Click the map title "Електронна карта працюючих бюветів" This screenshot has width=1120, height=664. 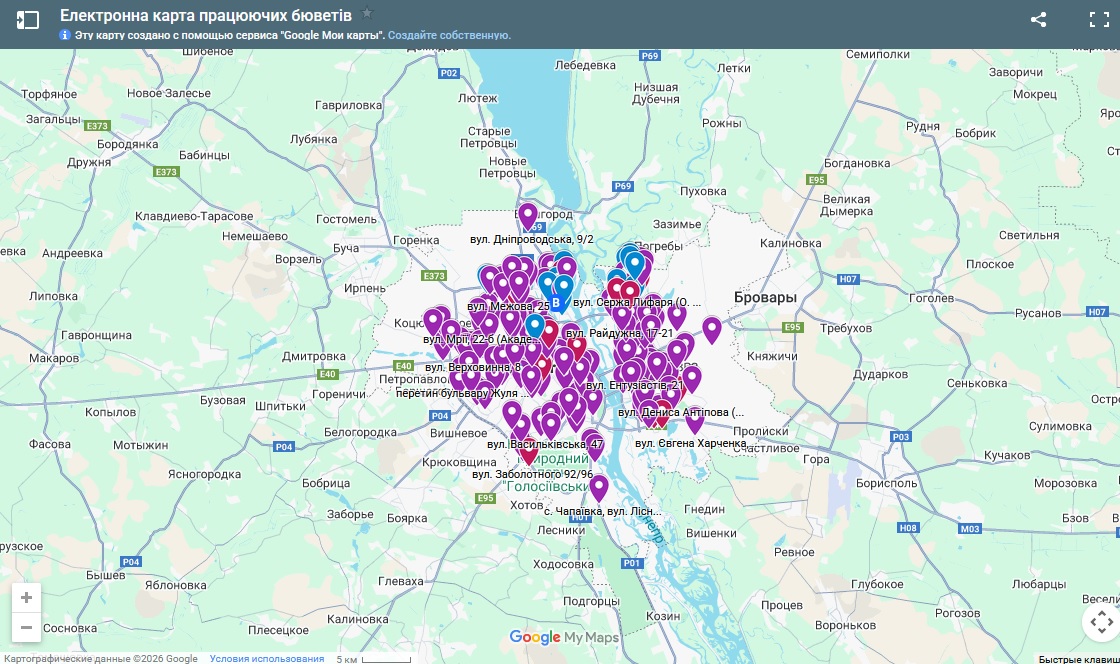[x=205, y=15]
